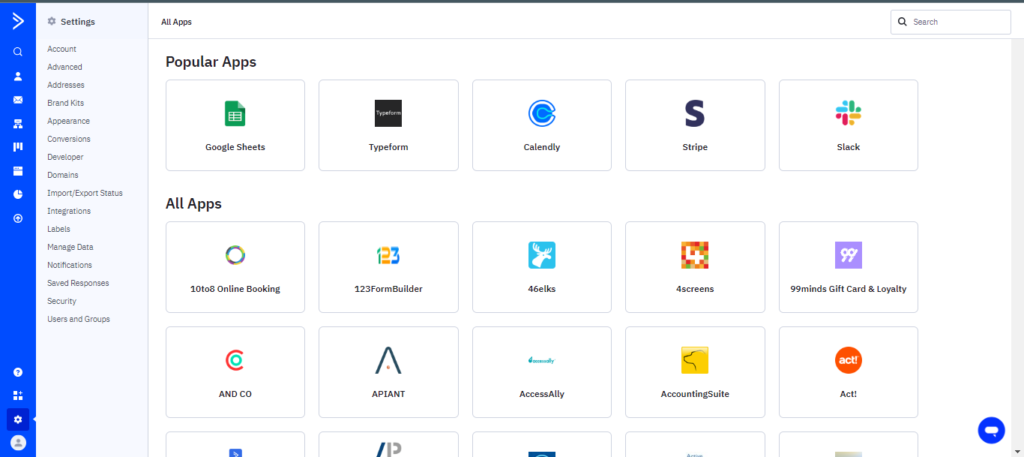Click the Slack logo icon
This screenshot has height=457, width=1024.
pyautogui.click(x=848, y=114)
